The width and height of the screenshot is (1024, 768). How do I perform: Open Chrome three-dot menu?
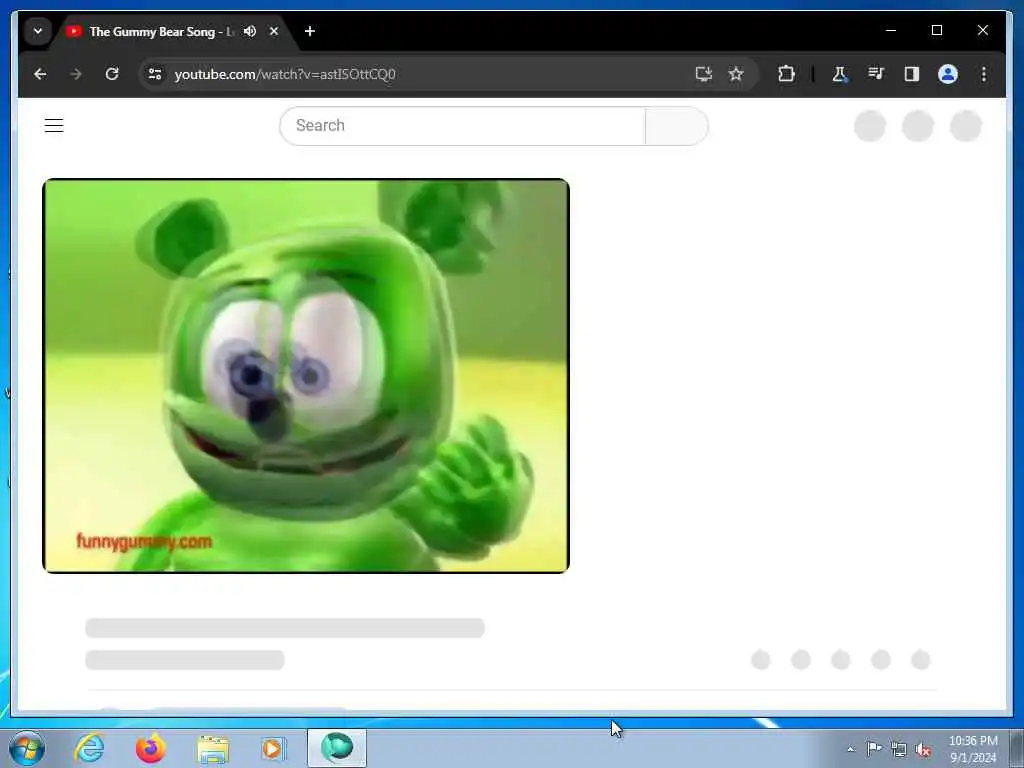pos(984,74)
